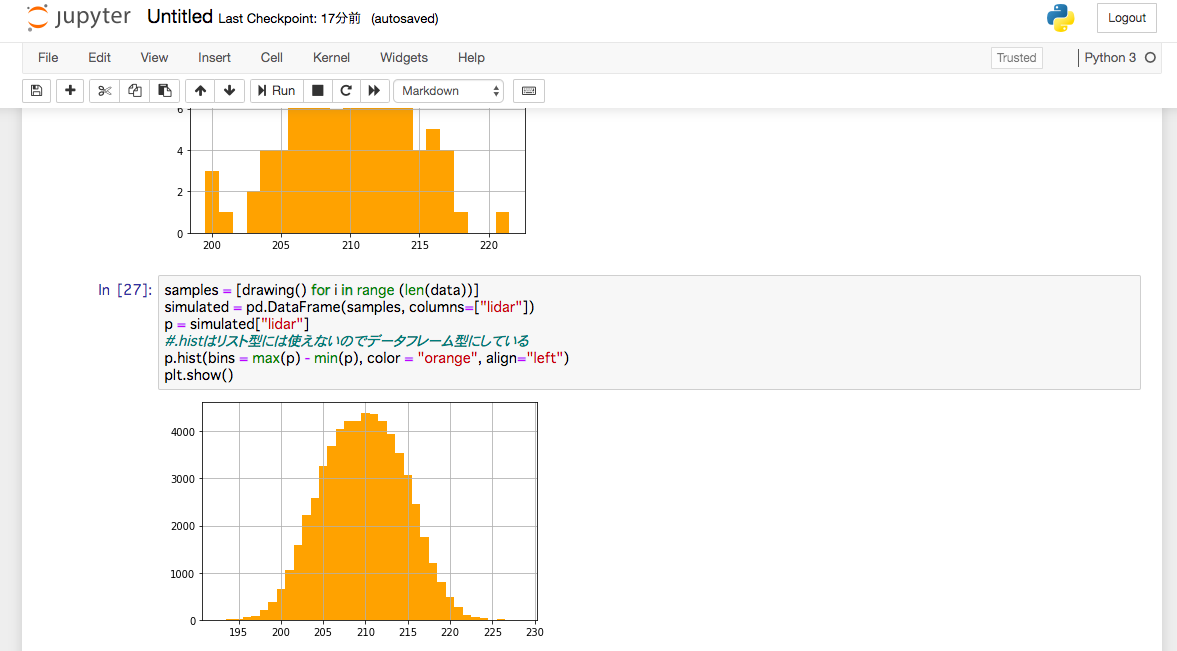1177x651 pixels.
Task: Cut selected cells with scissors icon
Action: 104,91
